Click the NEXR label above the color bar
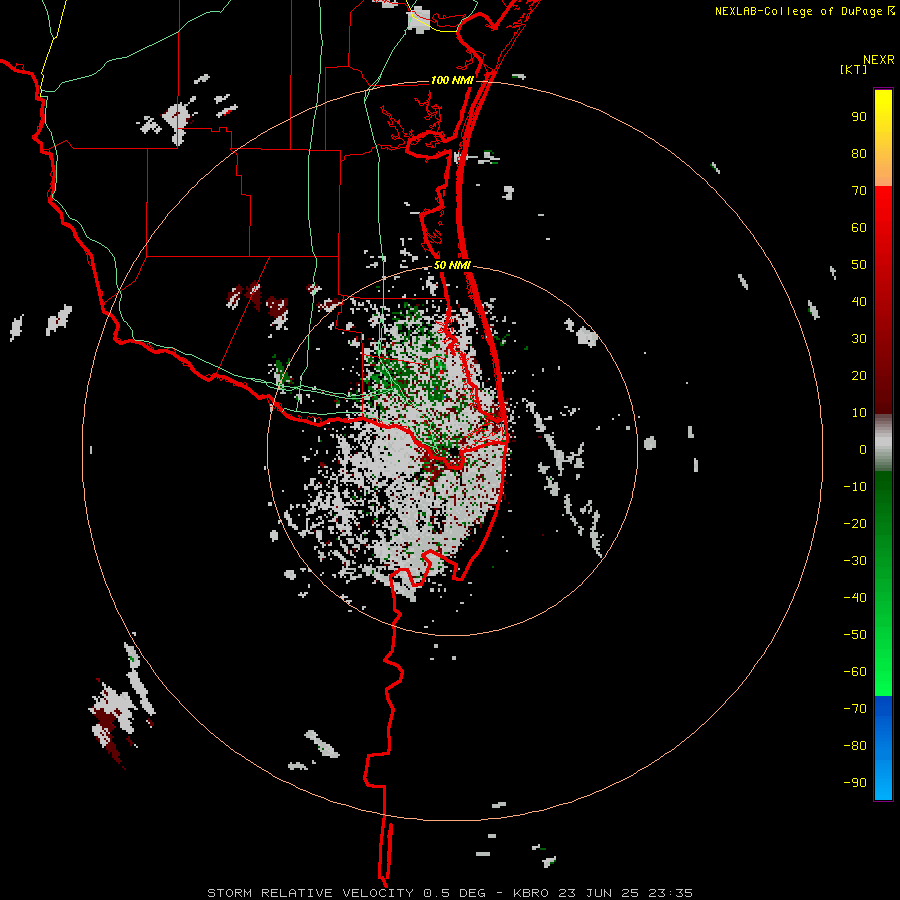Viewport: 900px width, 900px height. (x=879, y=60)
